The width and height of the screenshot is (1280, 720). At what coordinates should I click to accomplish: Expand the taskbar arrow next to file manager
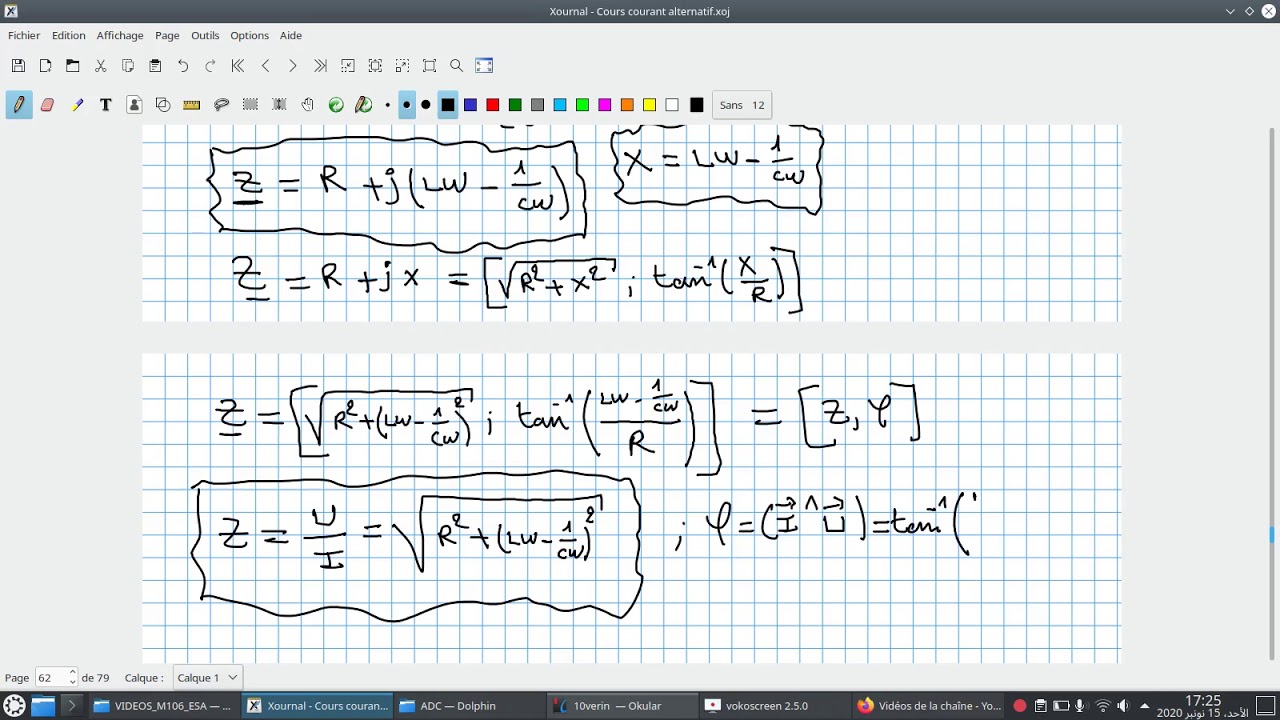71,706
